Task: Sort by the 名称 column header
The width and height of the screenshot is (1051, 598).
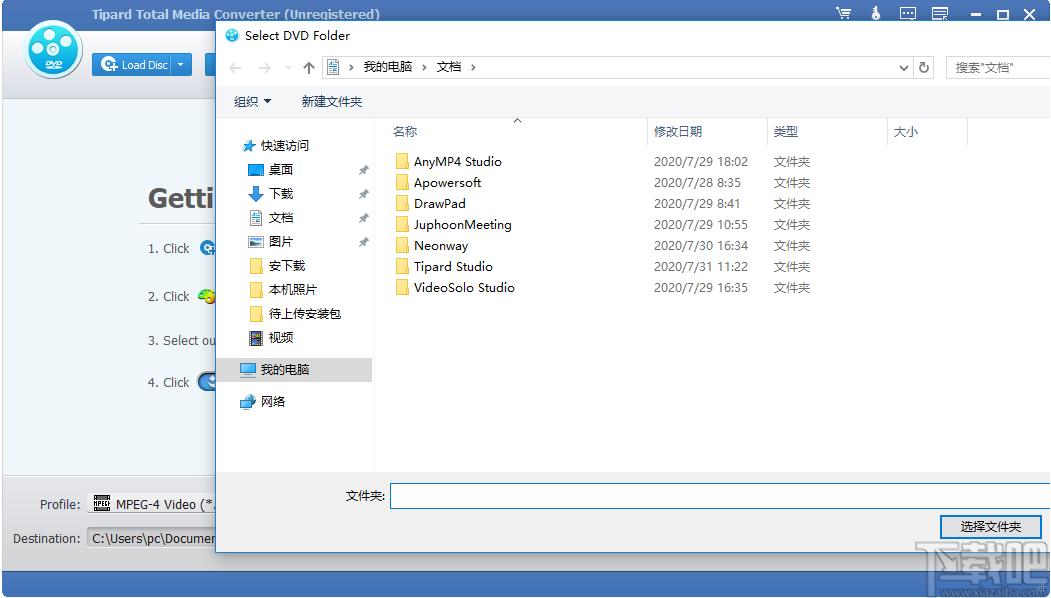Action: click(405, 132)
